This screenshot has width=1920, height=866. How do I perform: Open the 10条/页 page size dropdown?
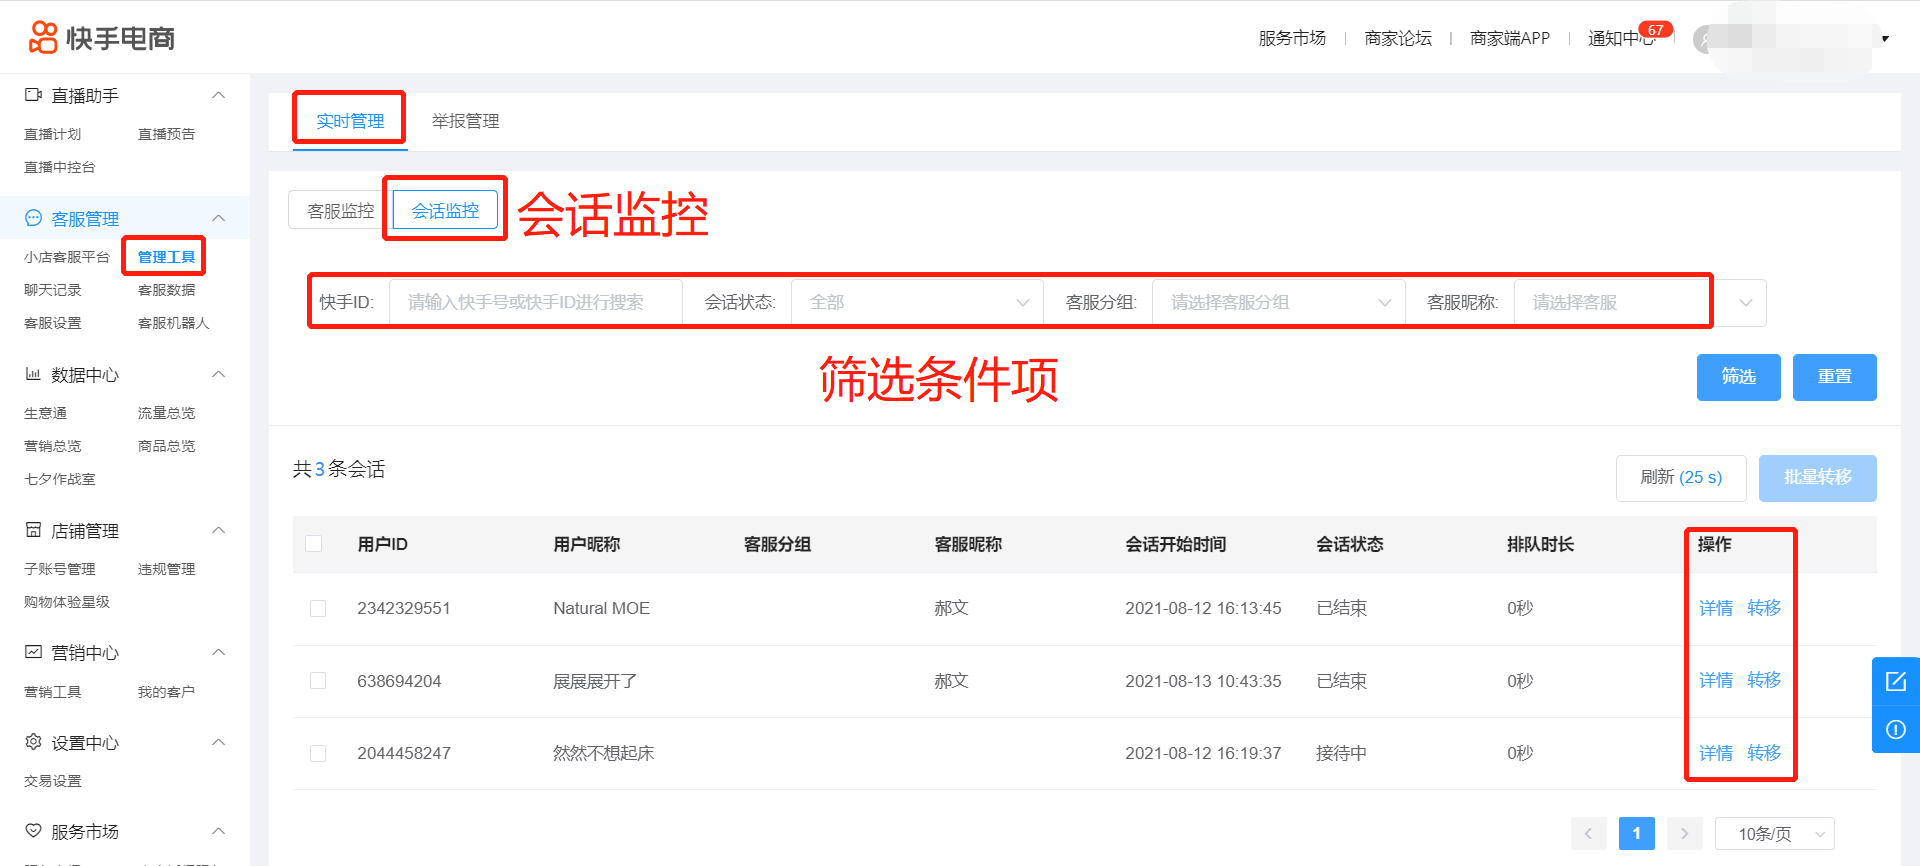point(1774,834)
